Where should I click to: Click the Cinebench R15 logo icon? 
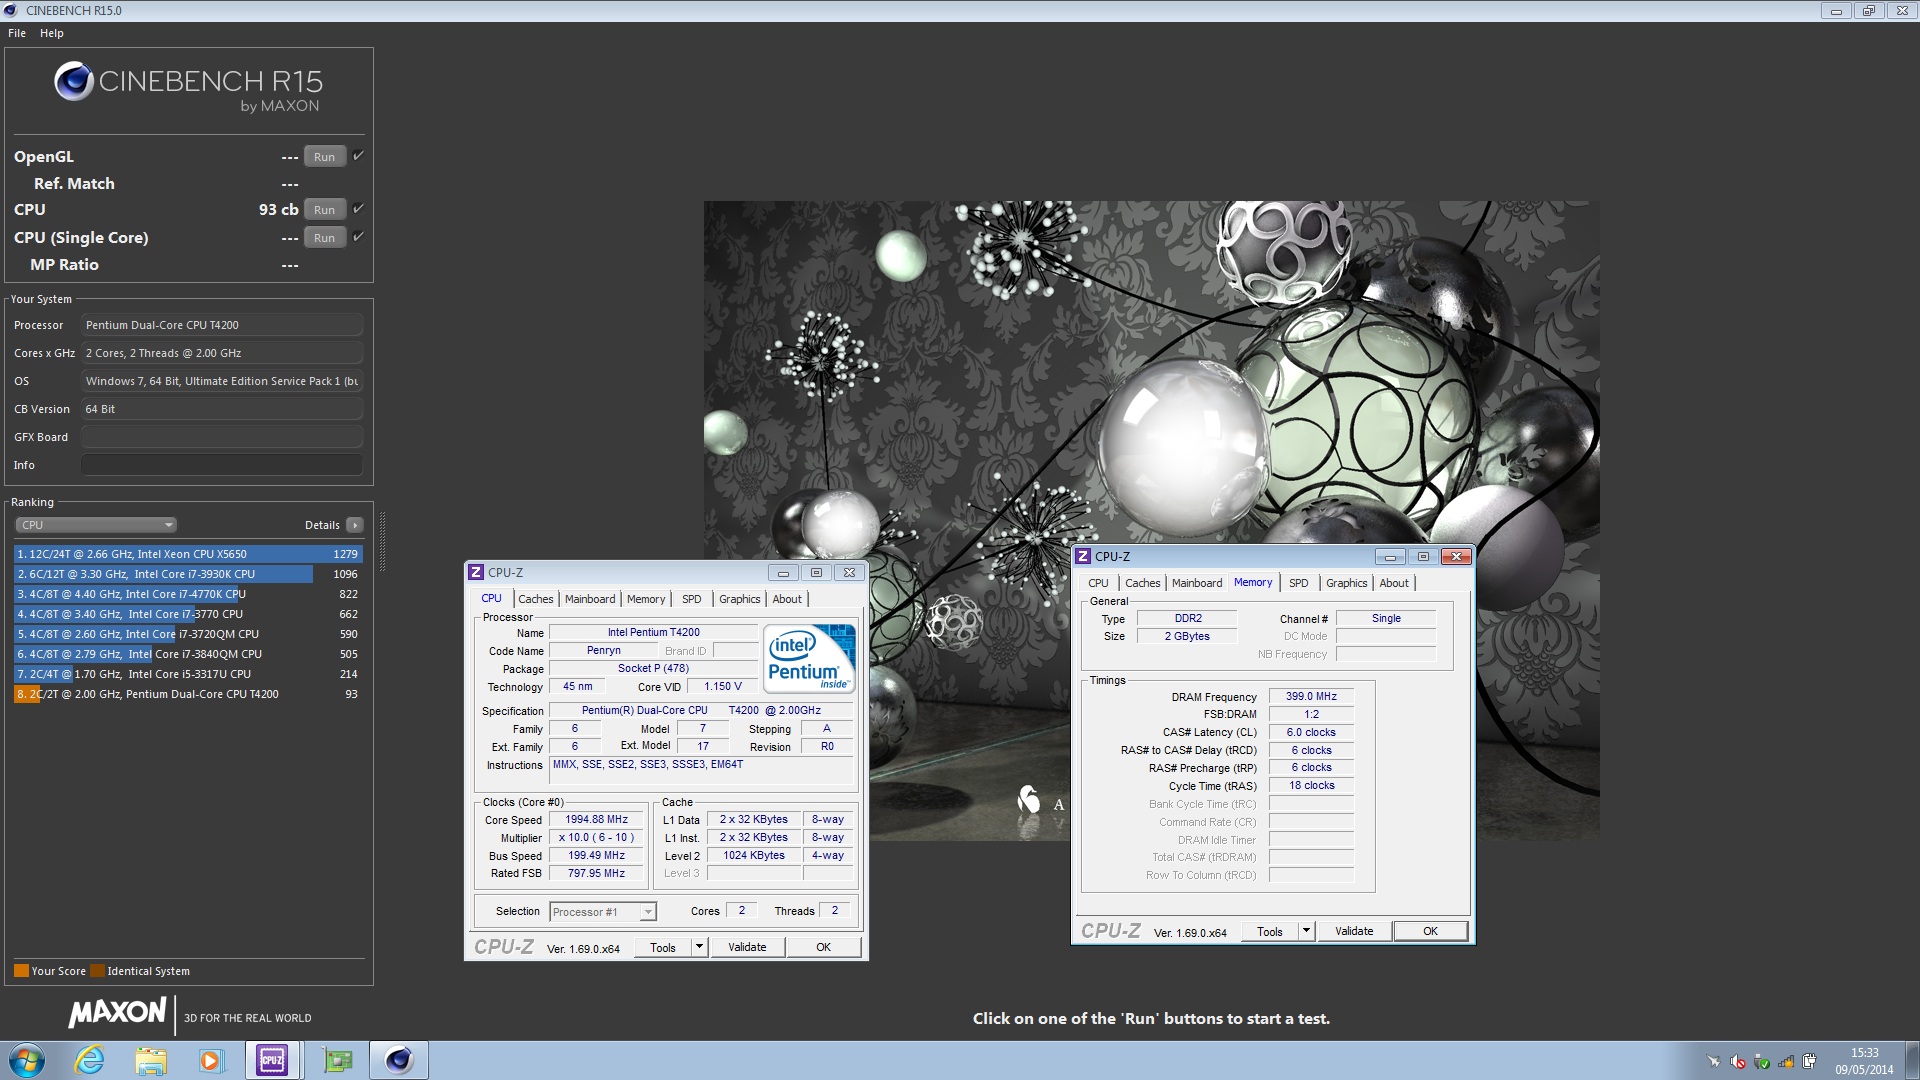(x=74, y=82)
